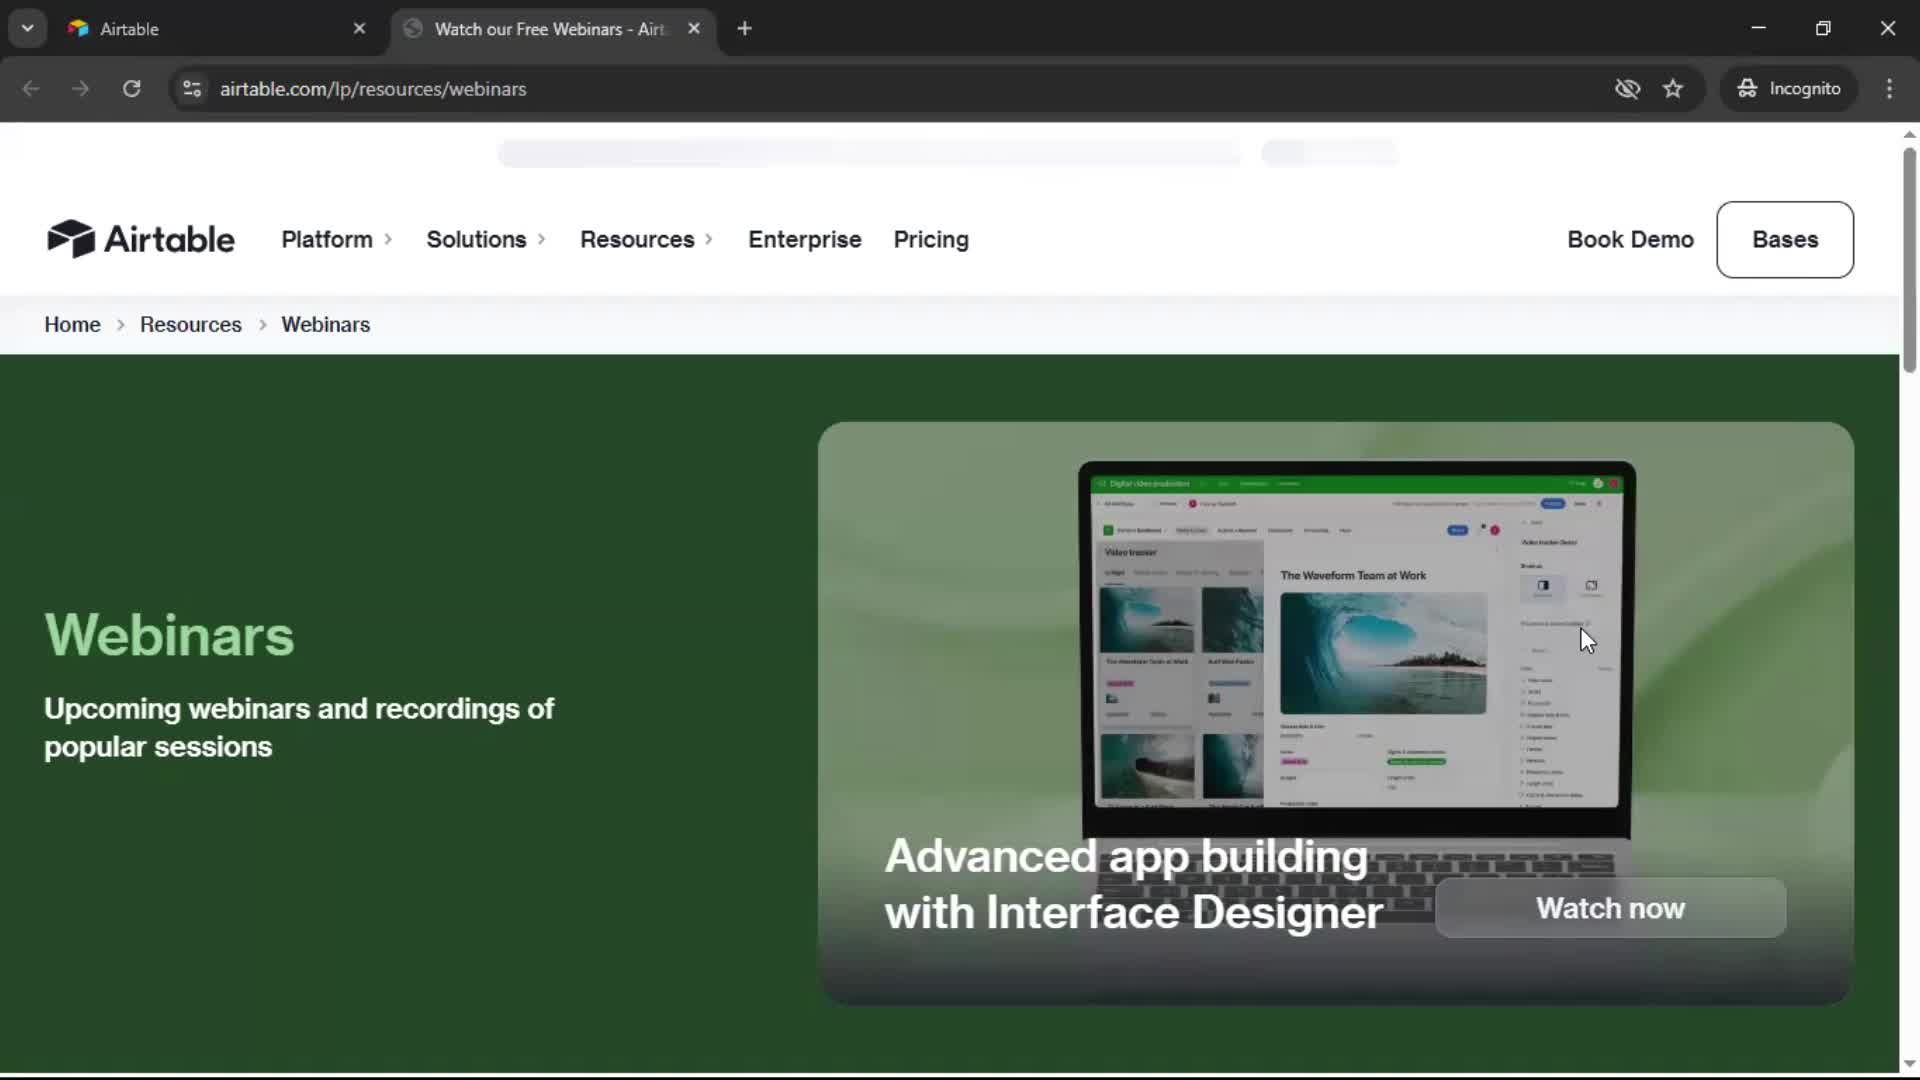Open the Pricing page
The height and width of the screenshot is (1080, 1920).
(x=931, y=240)
